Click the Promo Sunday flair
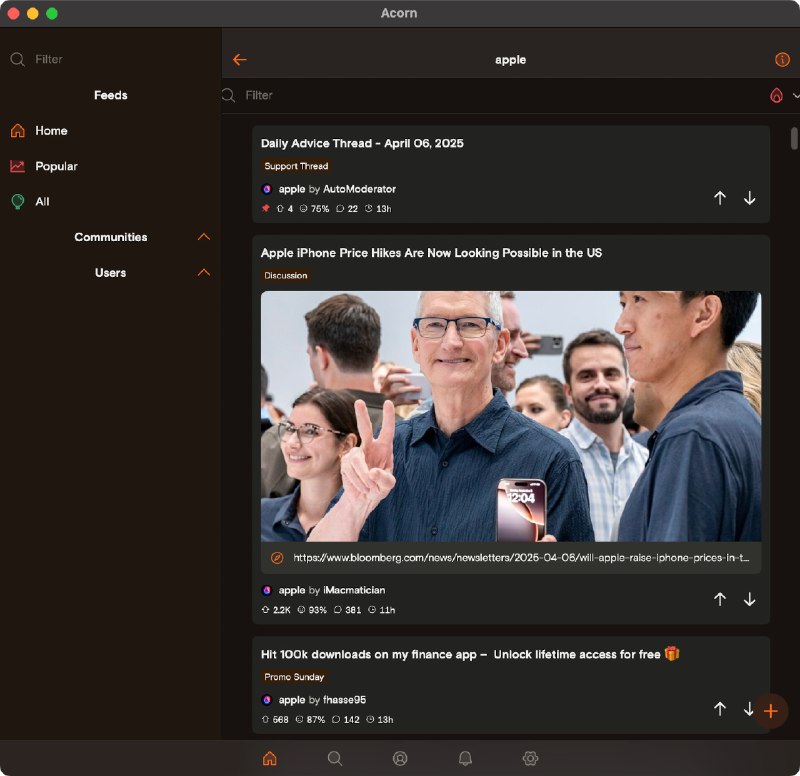Screen dimensions: 800x776 294,677
